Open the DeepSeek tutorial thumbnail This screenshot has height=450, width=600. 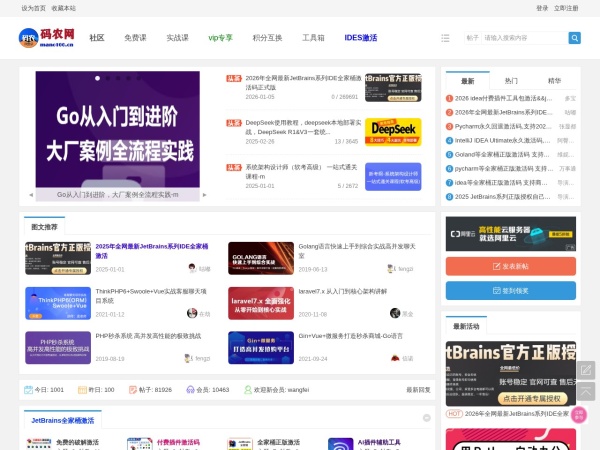tap(392, 132)
